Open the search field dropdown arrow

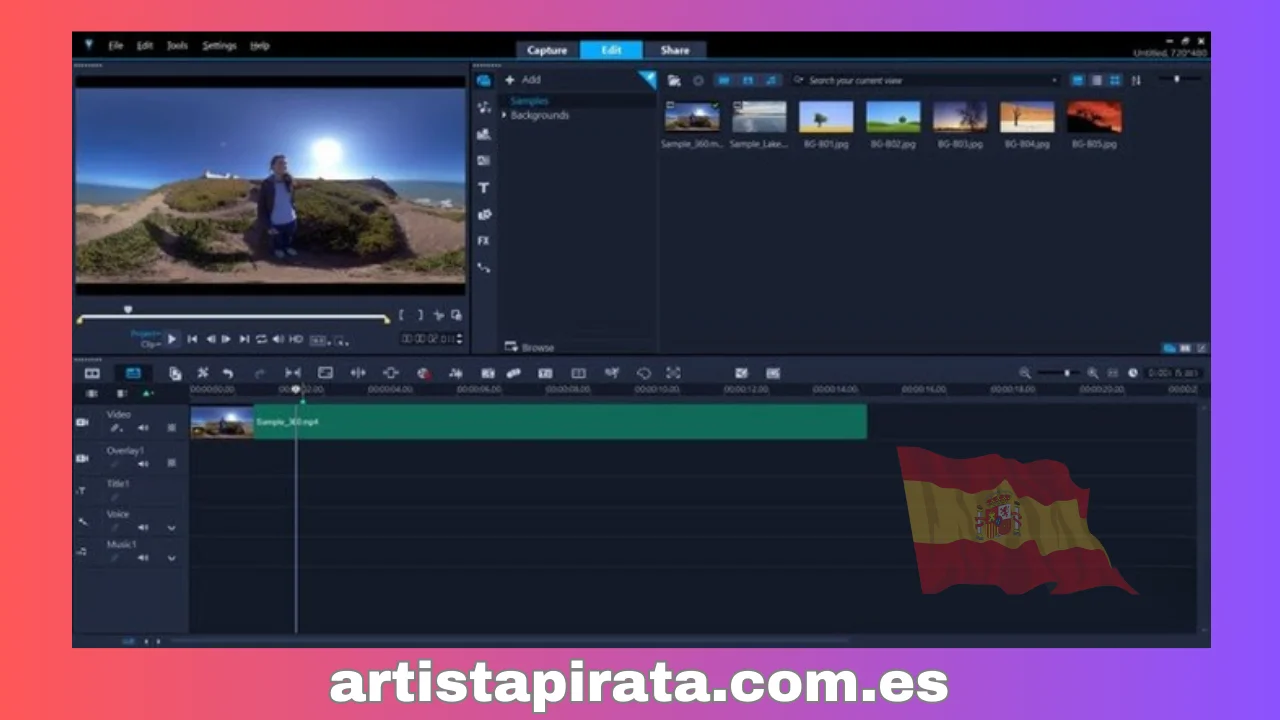click(x=1054, y=80)
